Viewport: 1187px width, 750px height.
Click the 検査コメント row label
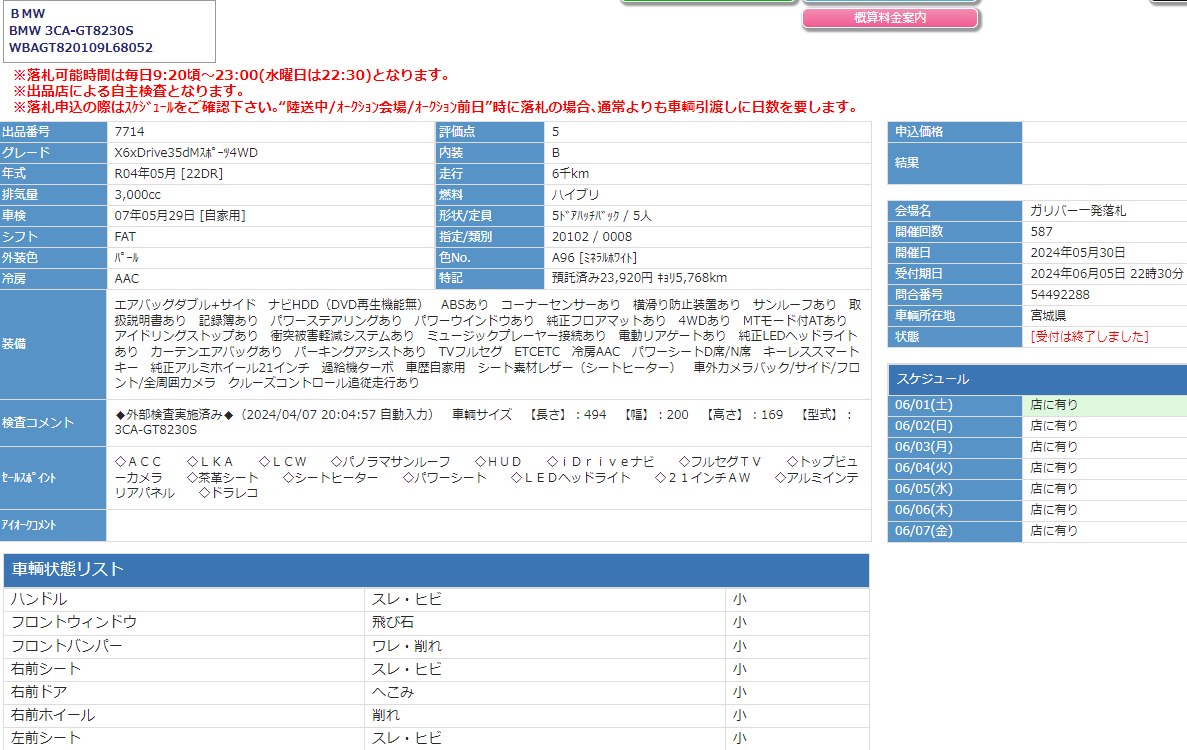pyautogui.click(x=53, y=422)
